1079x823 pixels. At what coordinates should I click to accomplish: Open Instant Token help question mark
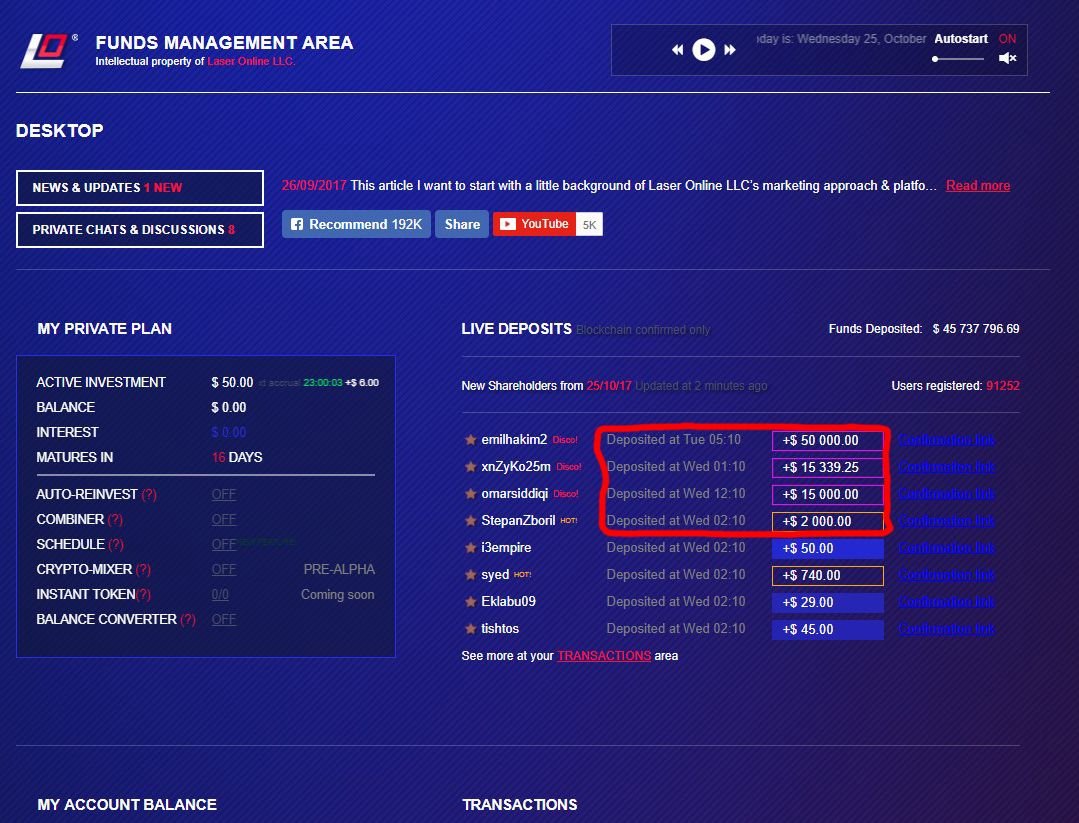pyautogui.click(x=143, y=595)
